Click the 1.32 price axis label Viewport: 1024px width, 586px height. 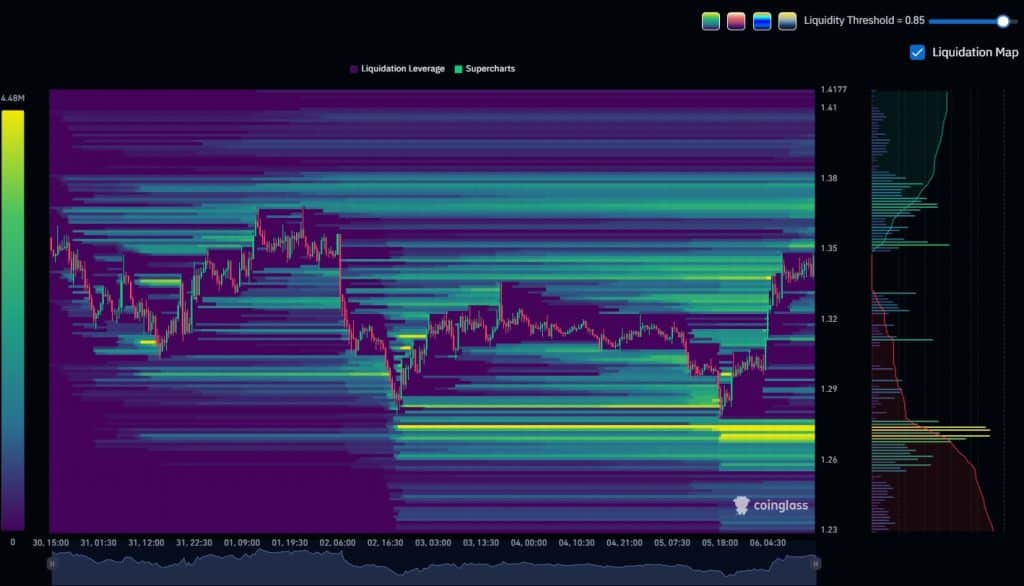(x=829, y=319)
